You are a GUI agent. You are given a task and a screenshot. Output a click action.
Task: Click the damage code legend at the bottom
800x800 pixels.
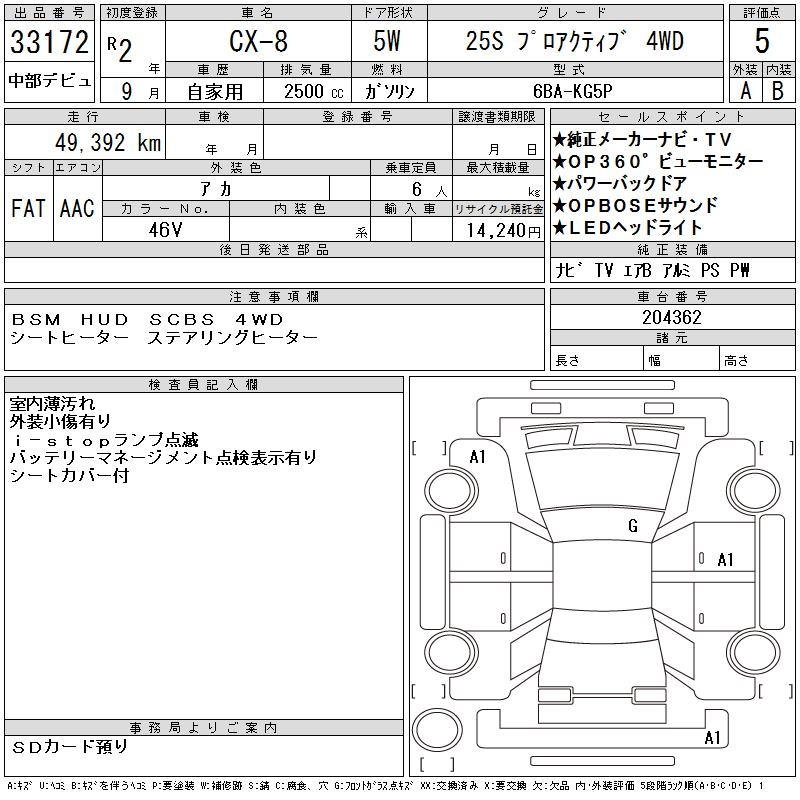click(385, 786)
